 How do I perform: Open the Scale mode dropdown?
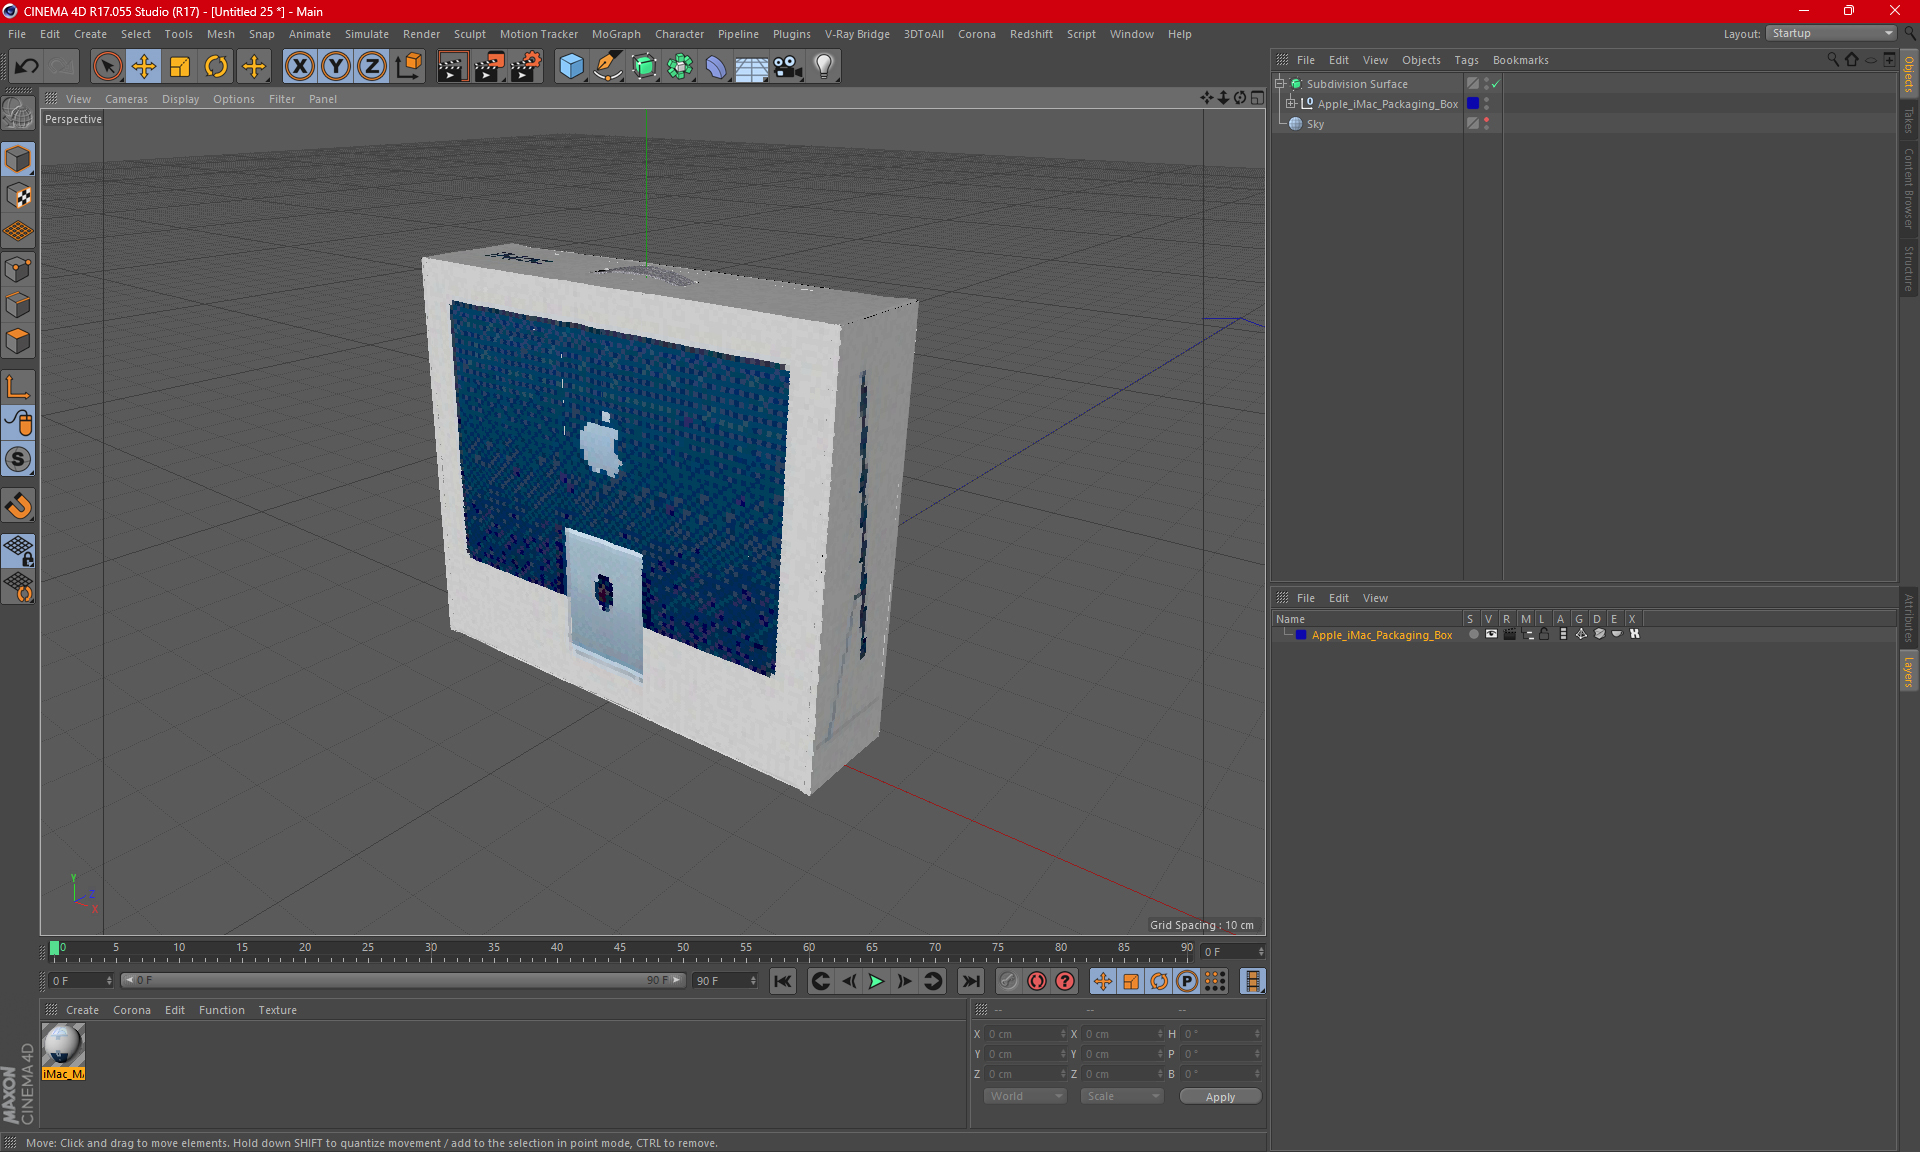coord(1122,1097)
